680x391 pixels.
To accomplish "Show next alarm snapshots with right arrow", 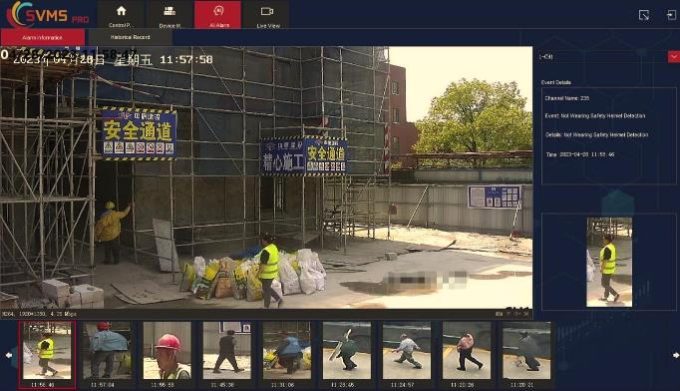I will coord(676,355).
